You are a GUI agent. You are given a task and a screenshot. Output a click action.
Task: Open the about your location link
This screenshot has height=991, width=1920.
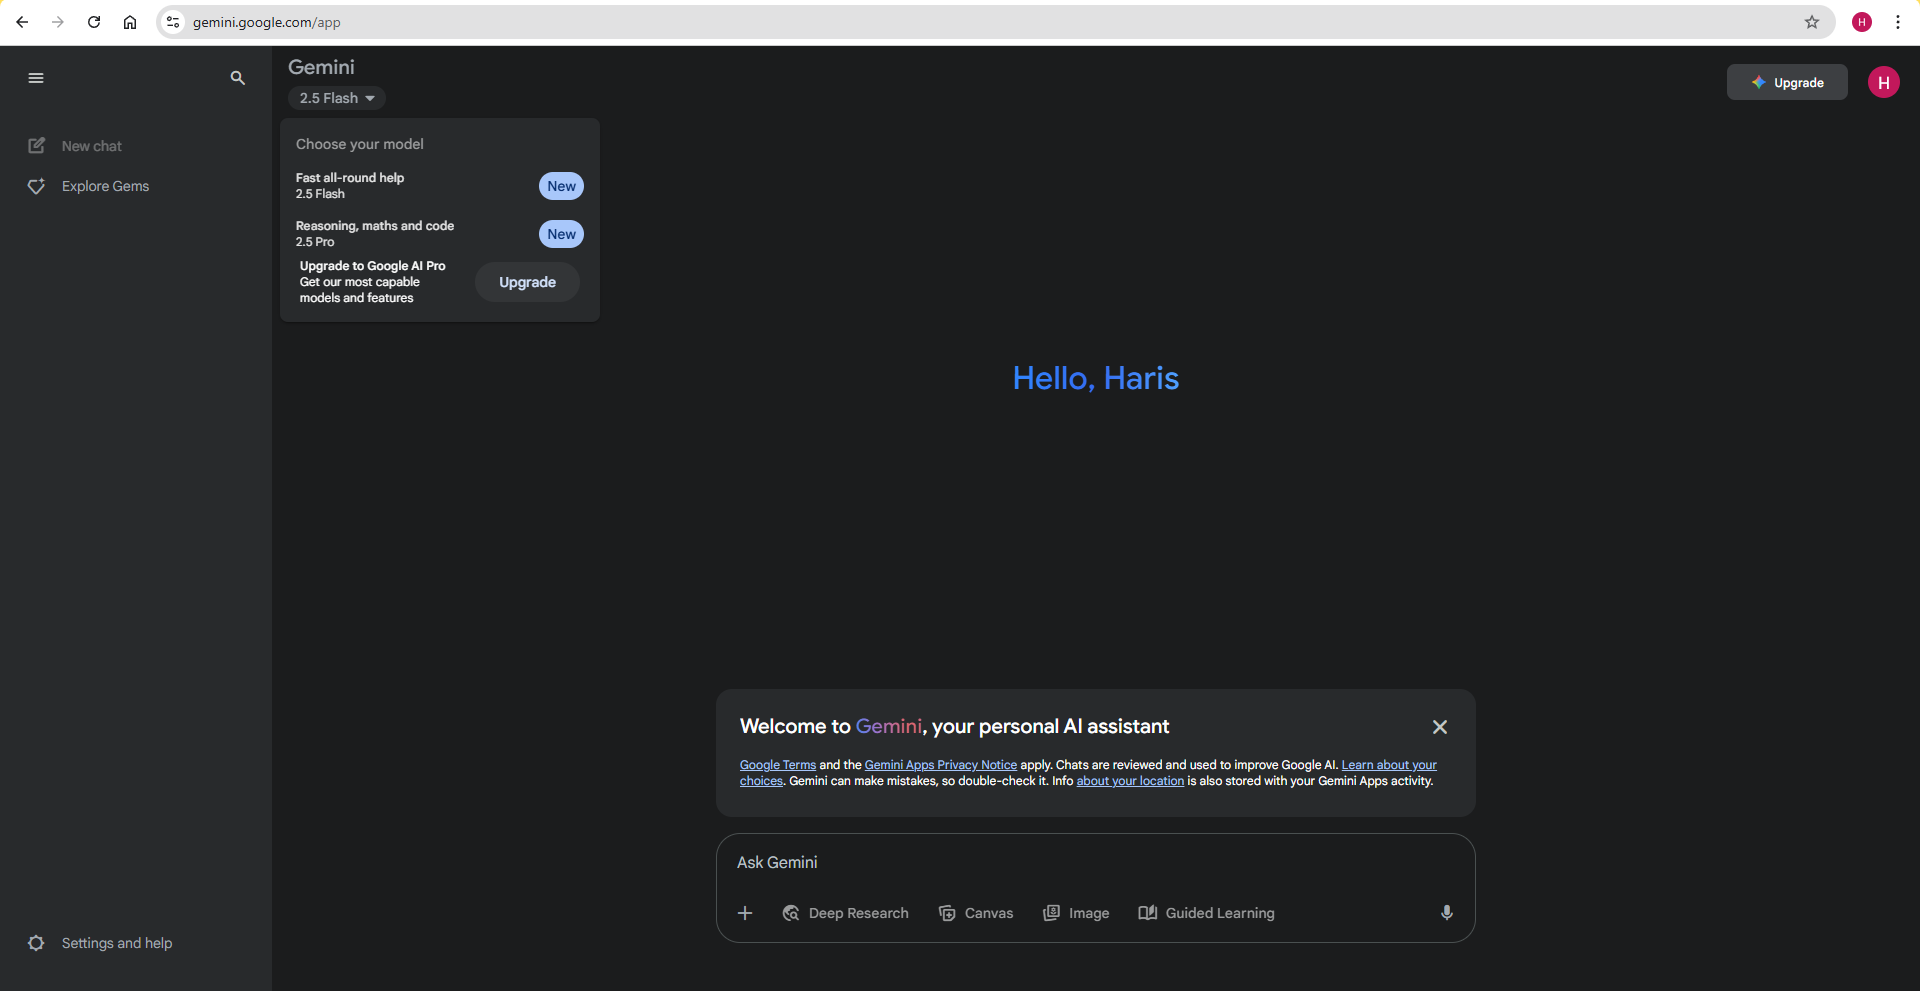1130,781
